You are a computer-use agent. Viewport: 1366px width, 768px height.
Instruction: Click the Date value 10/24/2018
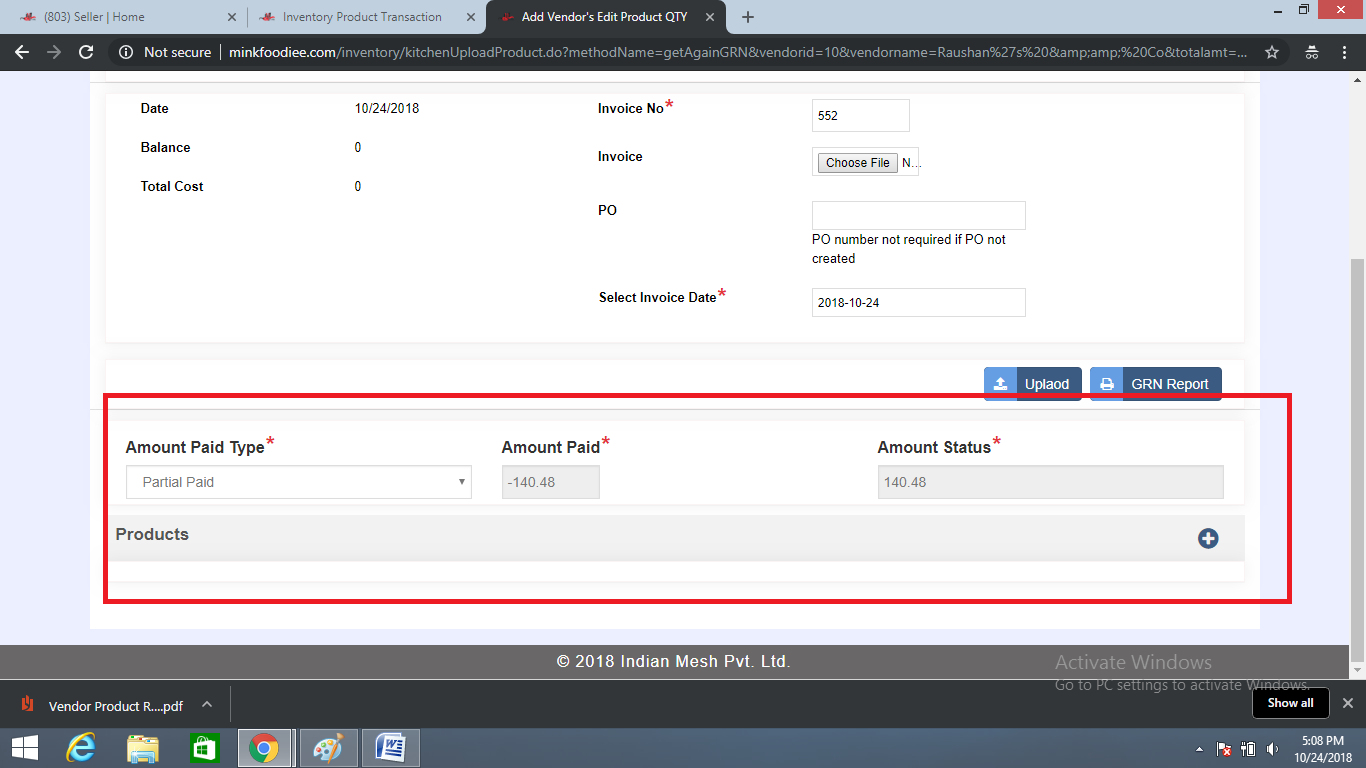[387, 108]
